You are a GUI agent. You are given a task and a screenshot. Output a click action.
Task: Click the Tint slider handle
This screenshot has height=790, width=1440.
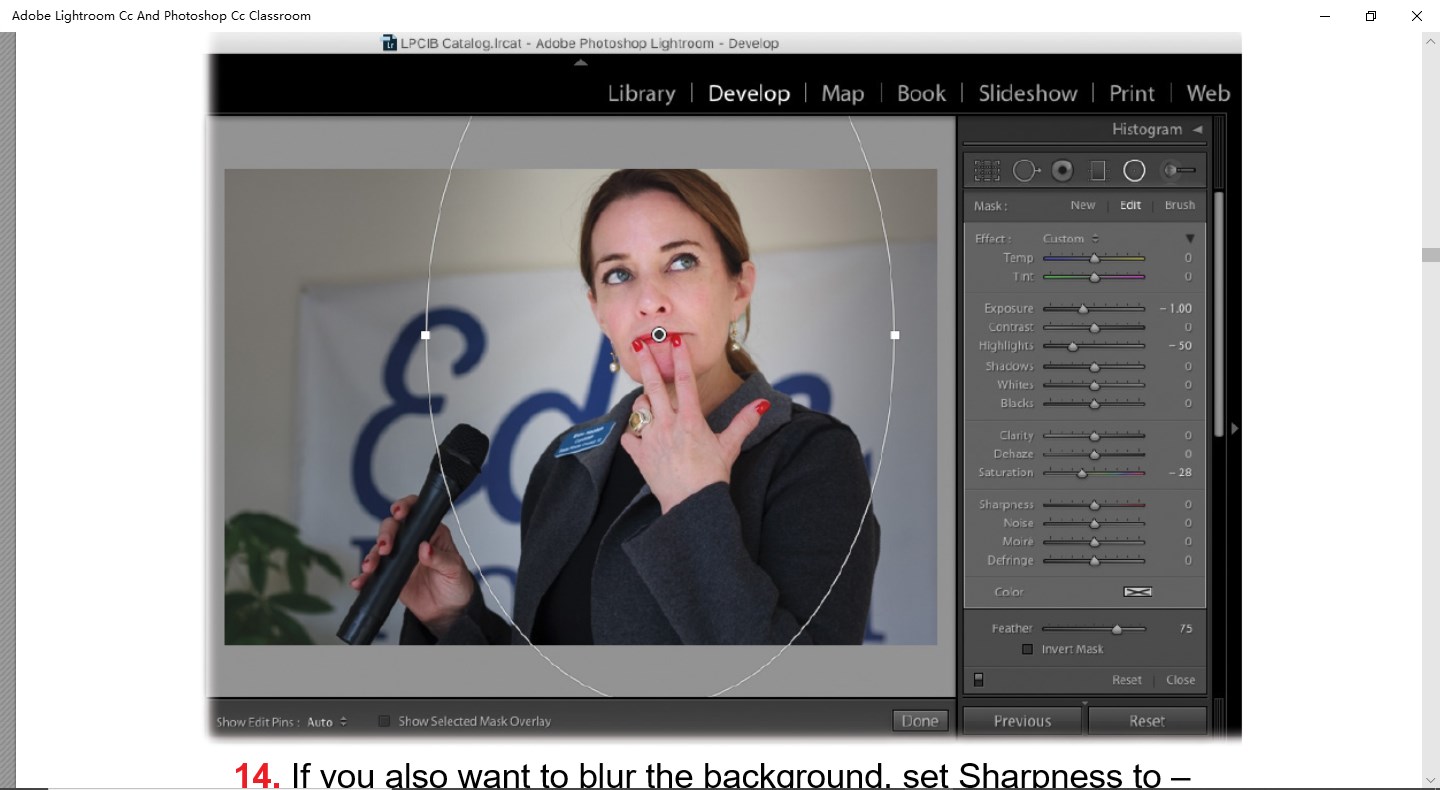pos(1094,277)
